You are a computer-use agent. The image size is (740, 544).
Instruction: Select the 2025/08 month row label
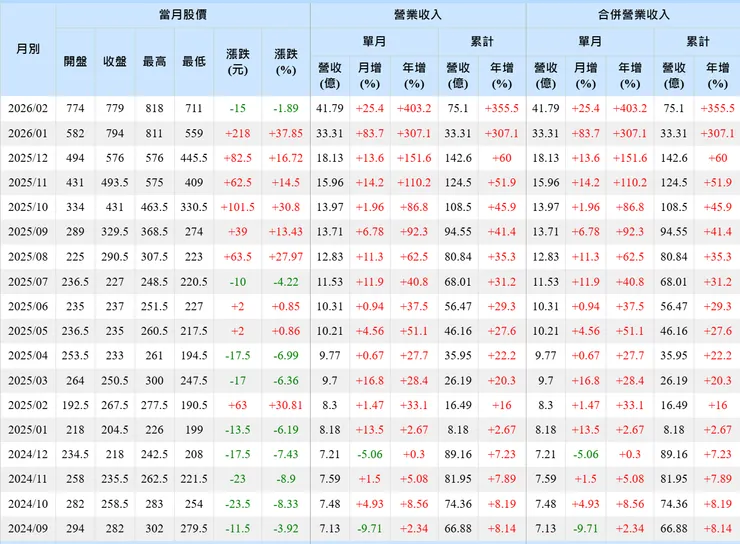pyautogui.click(x=28, y=257)
